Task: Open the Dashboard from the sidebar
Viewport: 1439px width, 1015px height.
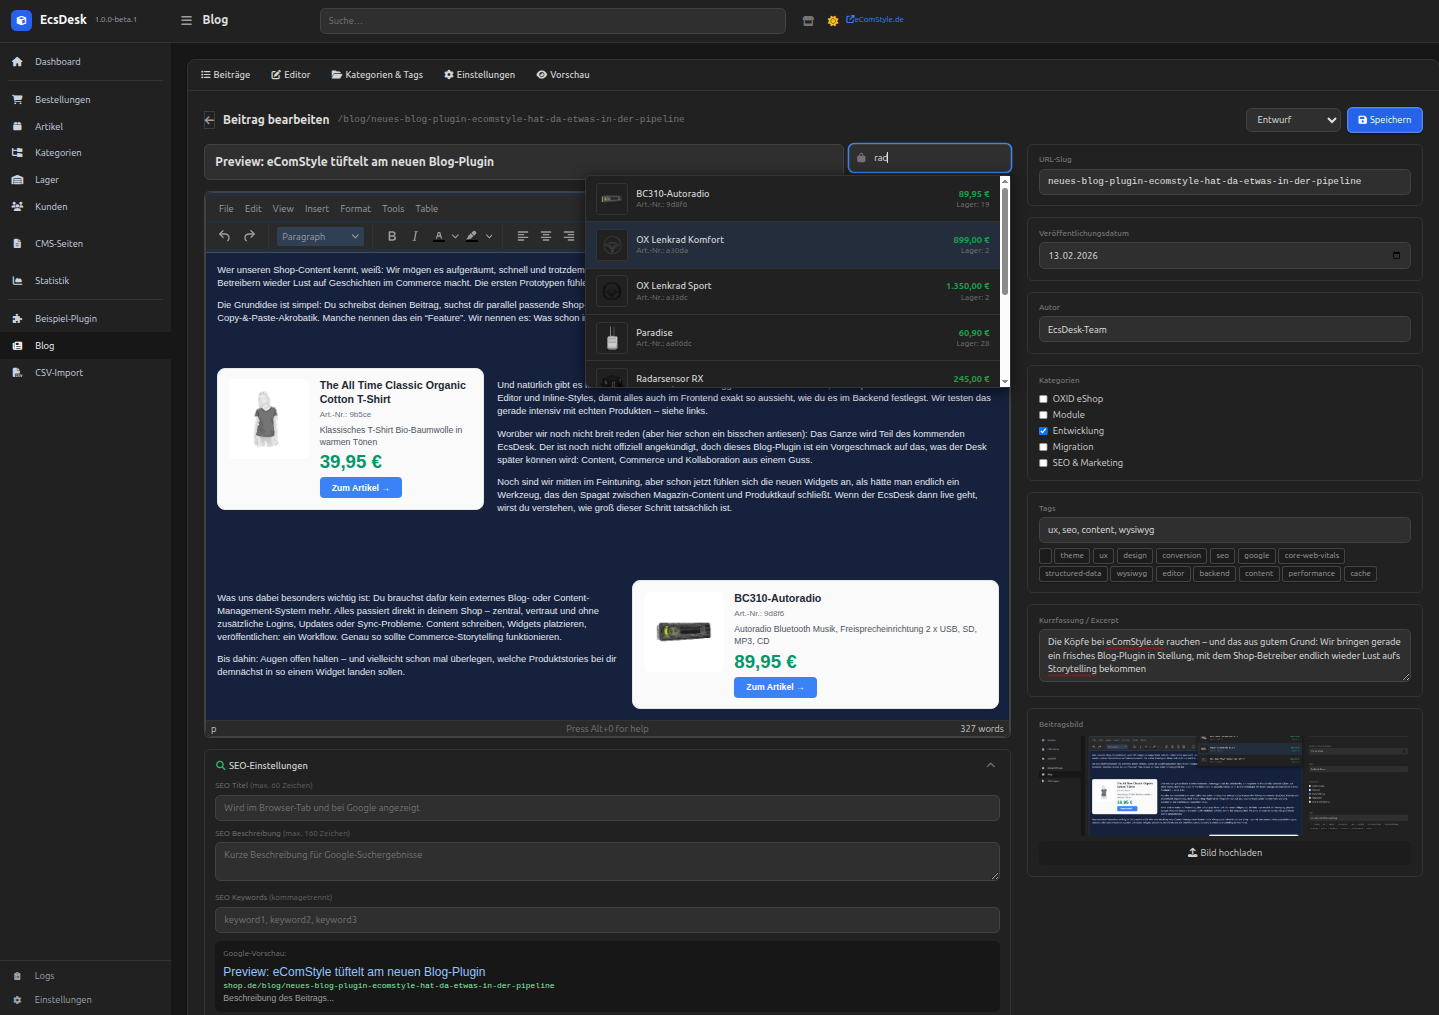Action: (x=57, y=61)
